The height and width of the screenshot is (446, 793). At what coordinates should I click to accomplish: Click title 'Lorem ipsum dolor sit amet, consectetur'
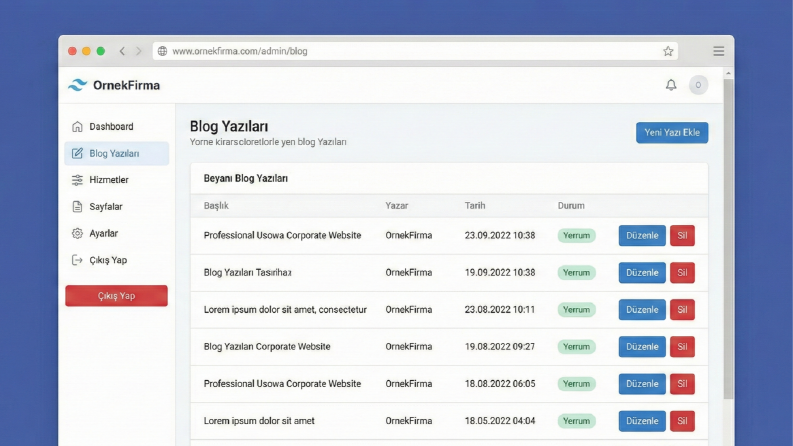[285, 309]
